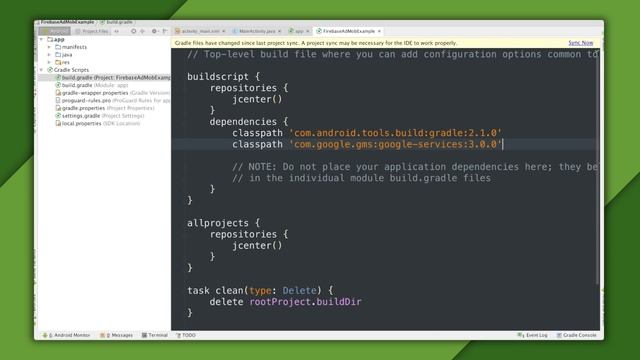Click 'rootProject.buildDir' in the editor
This screenshot has width=640, height=360.
305,302
